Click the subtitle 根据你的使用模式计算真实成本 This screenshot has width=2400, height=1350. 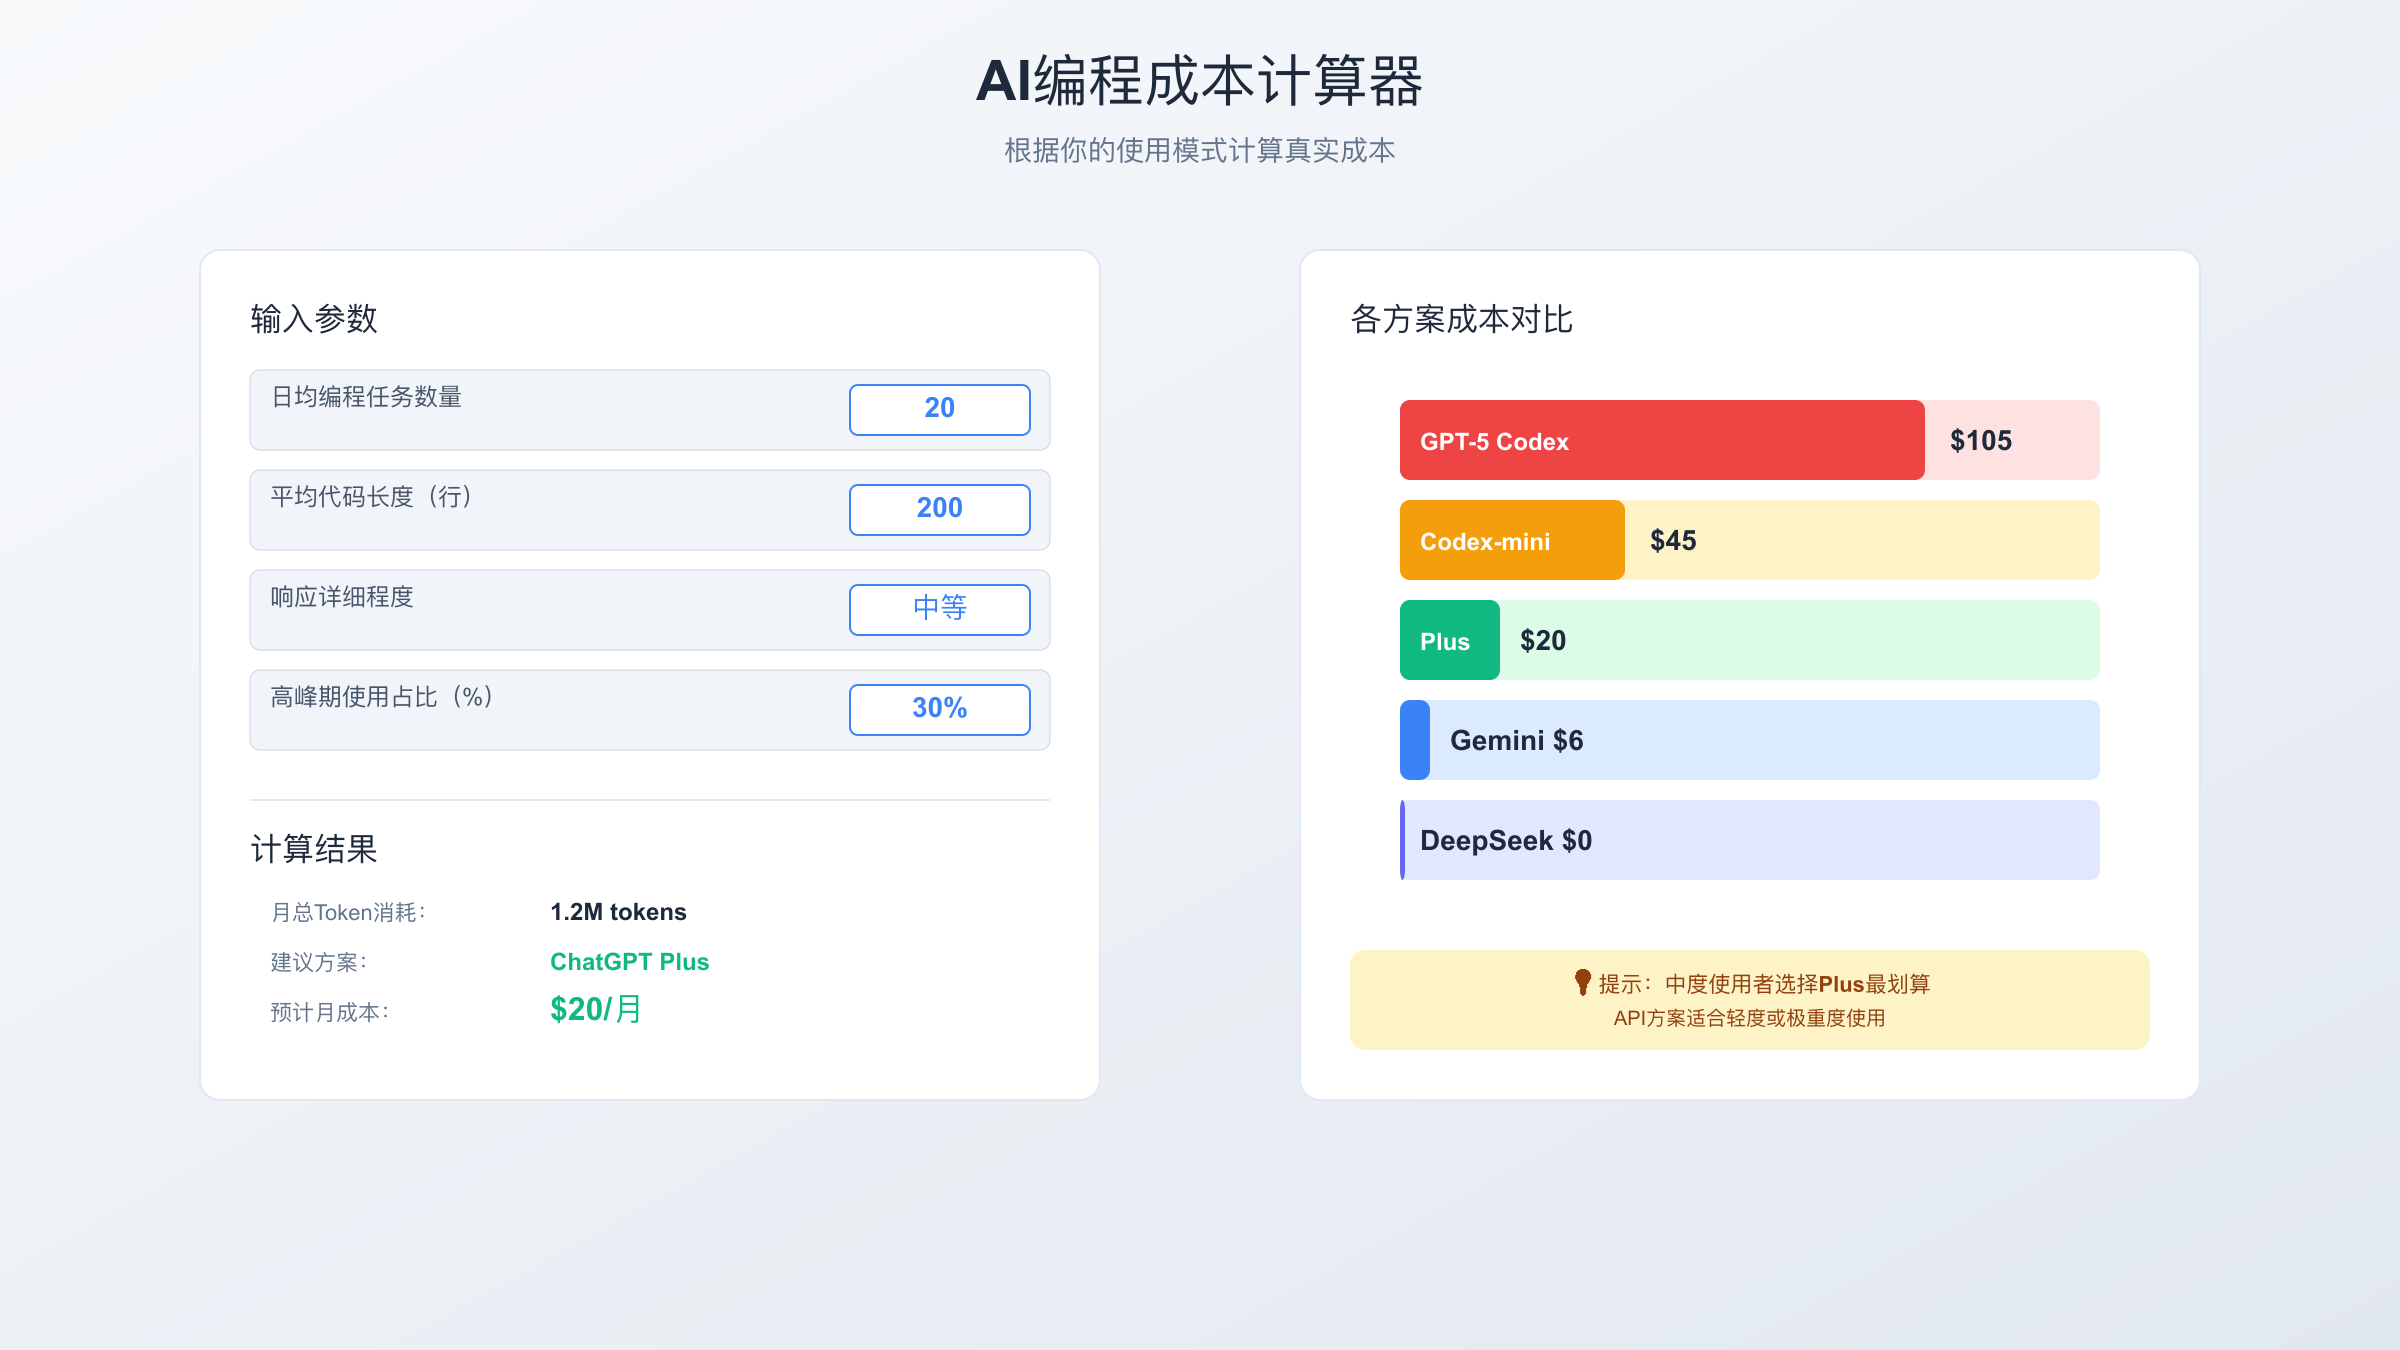[x=1200, y=151]
